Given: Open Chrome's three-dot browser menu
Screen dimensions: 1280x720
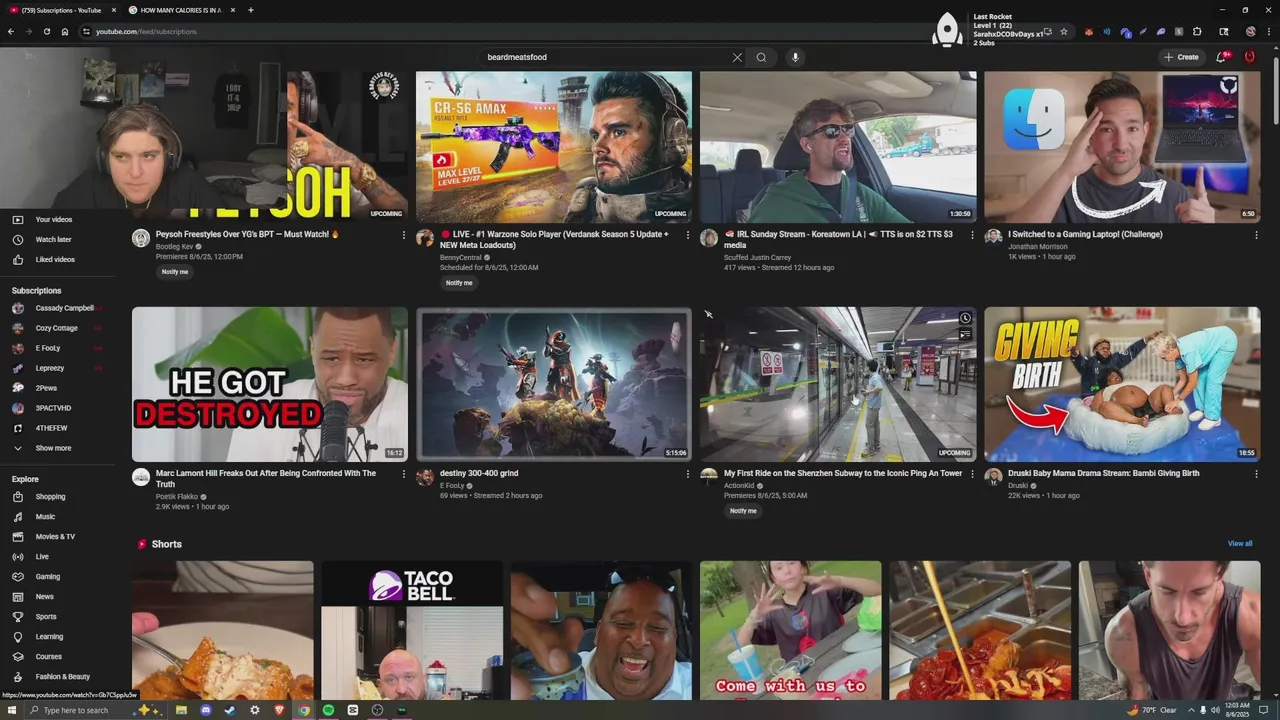Looking at the screenshot, I should 1268,32.
